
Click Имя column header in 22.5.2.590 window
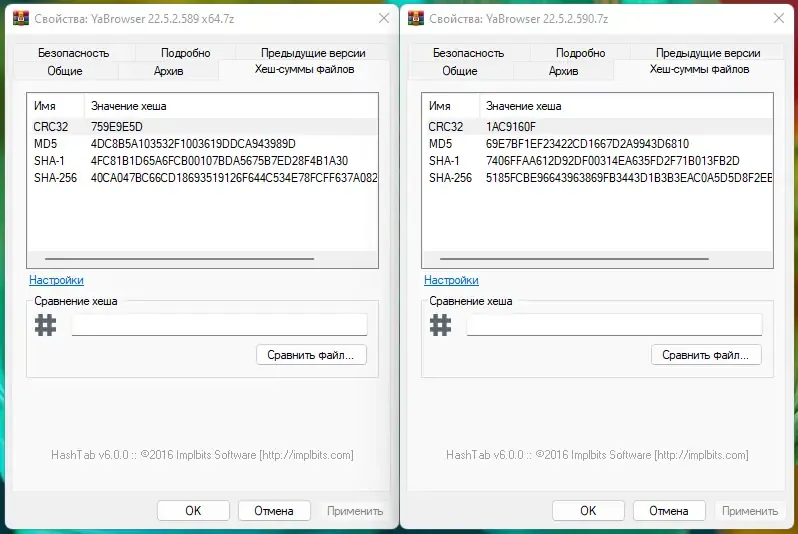coord(450,106)
